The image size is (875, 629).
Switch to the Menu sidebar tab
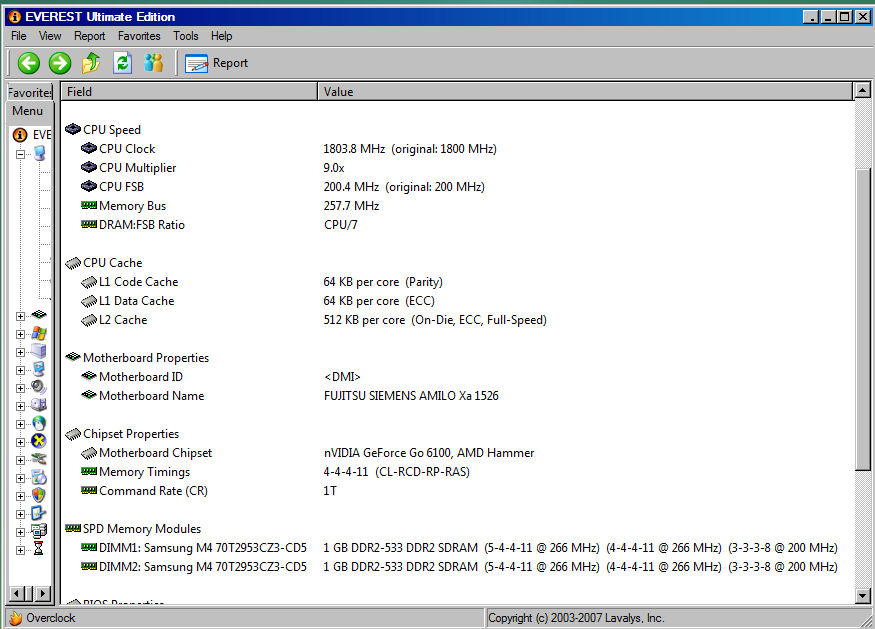point(30,111)
